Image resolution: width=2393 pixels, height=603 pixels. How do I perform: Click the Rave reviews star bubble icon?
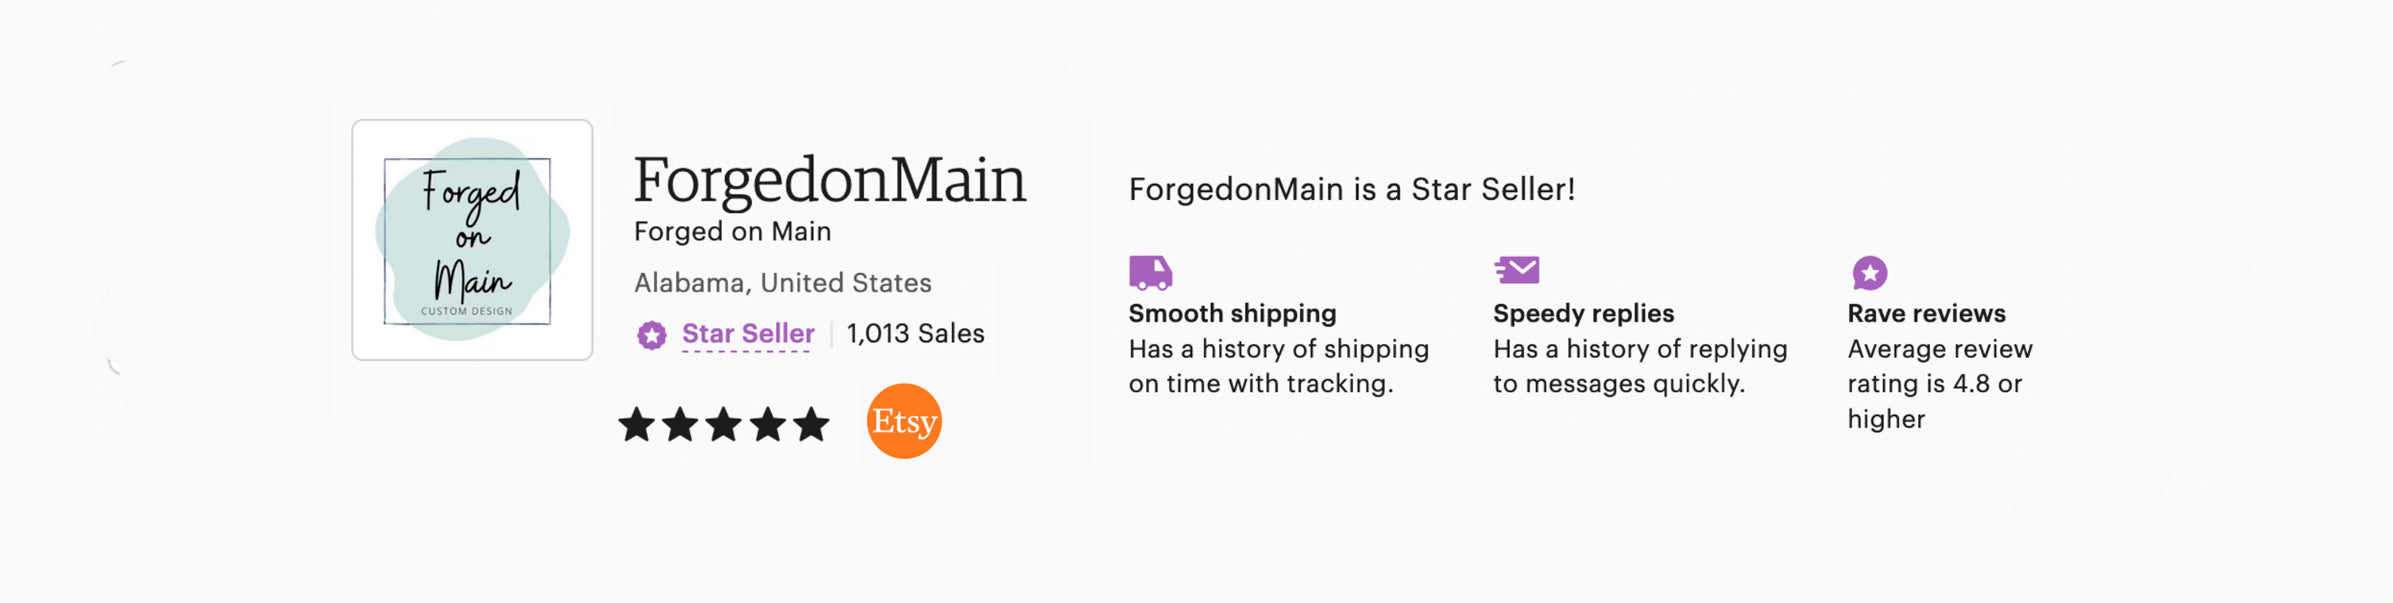(1869, 272)
